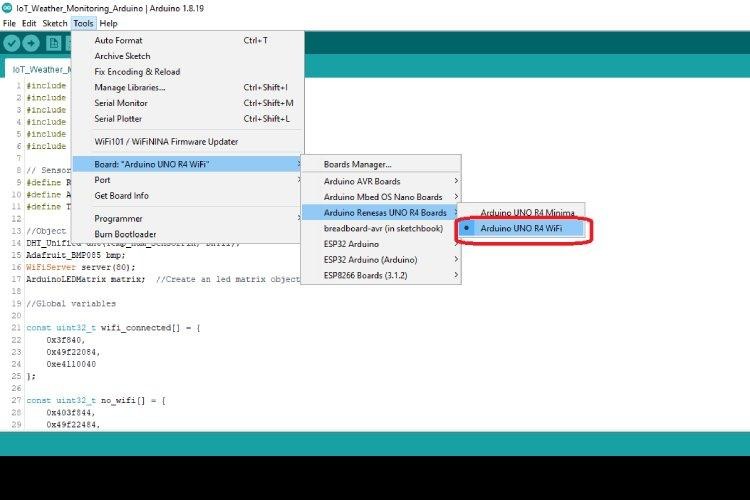Launch Serial Monitor from Tools menu
This screenshot has height=500, width=750.
(188, 103)
